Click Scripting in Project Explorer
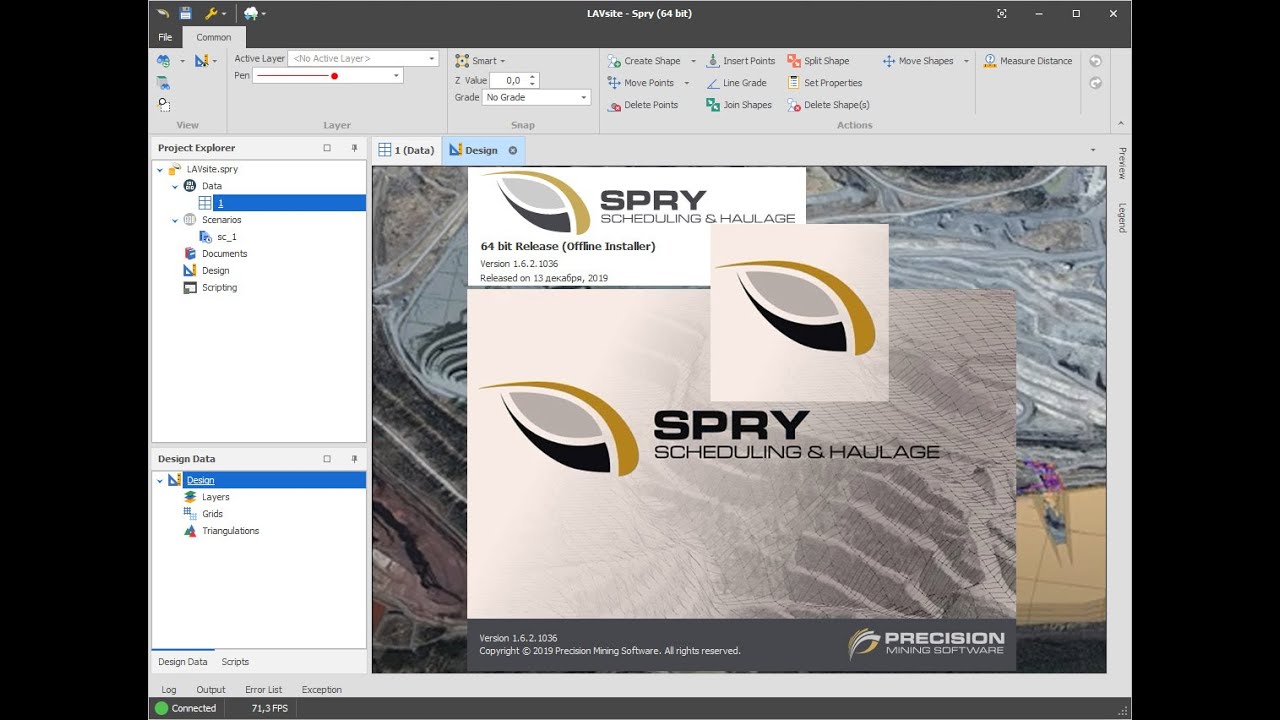 [219, 288]
